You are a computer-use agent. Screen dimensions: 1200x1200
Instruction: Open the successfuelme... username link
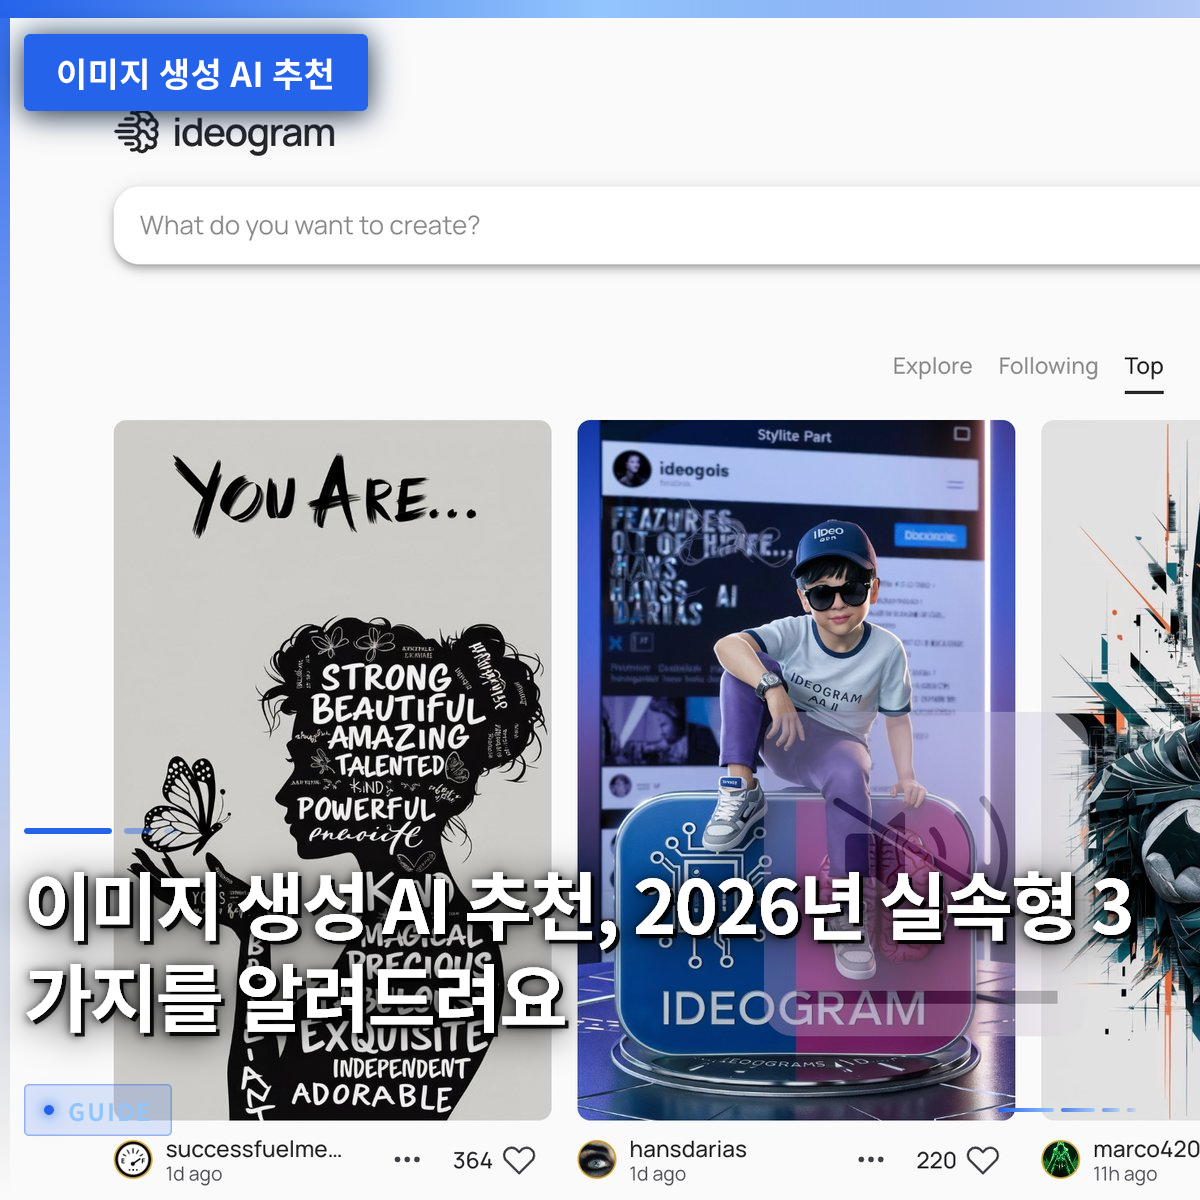click(x=254, y=1149)
